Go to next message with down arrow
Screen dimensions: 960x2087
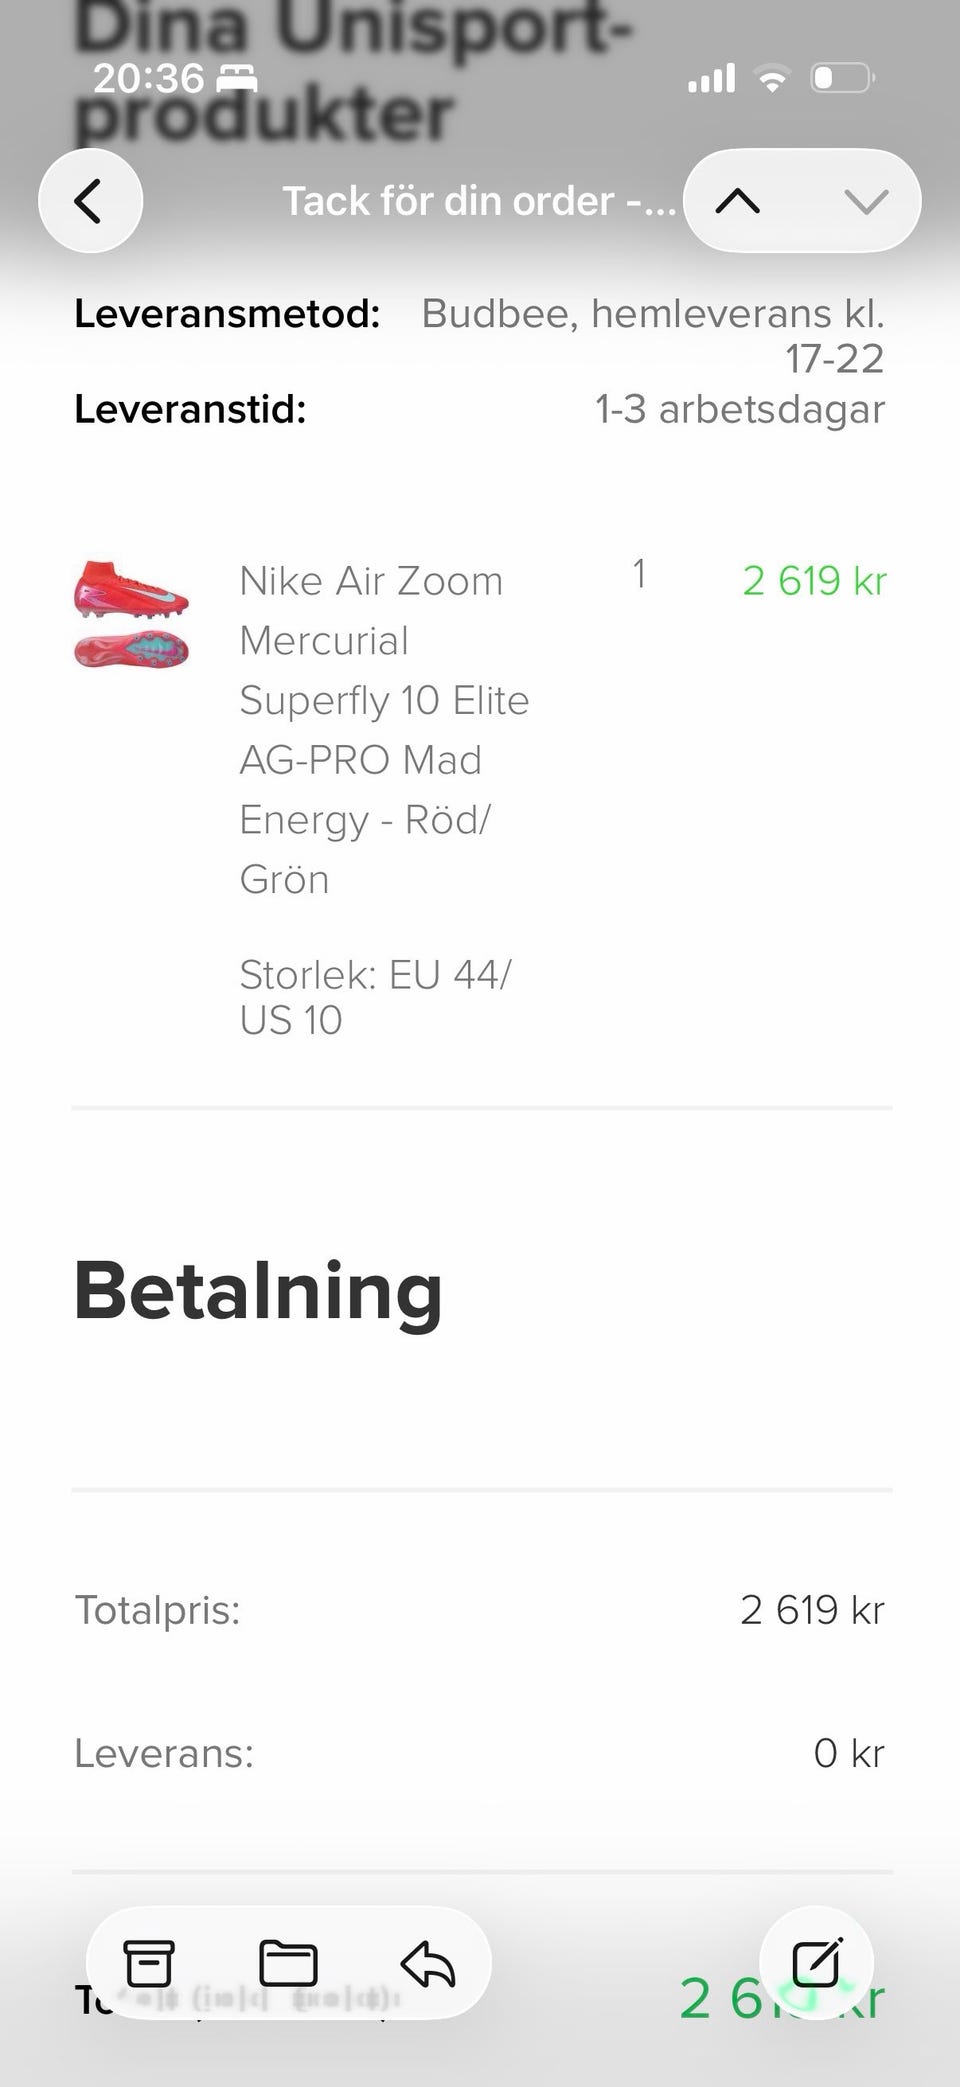865,201
